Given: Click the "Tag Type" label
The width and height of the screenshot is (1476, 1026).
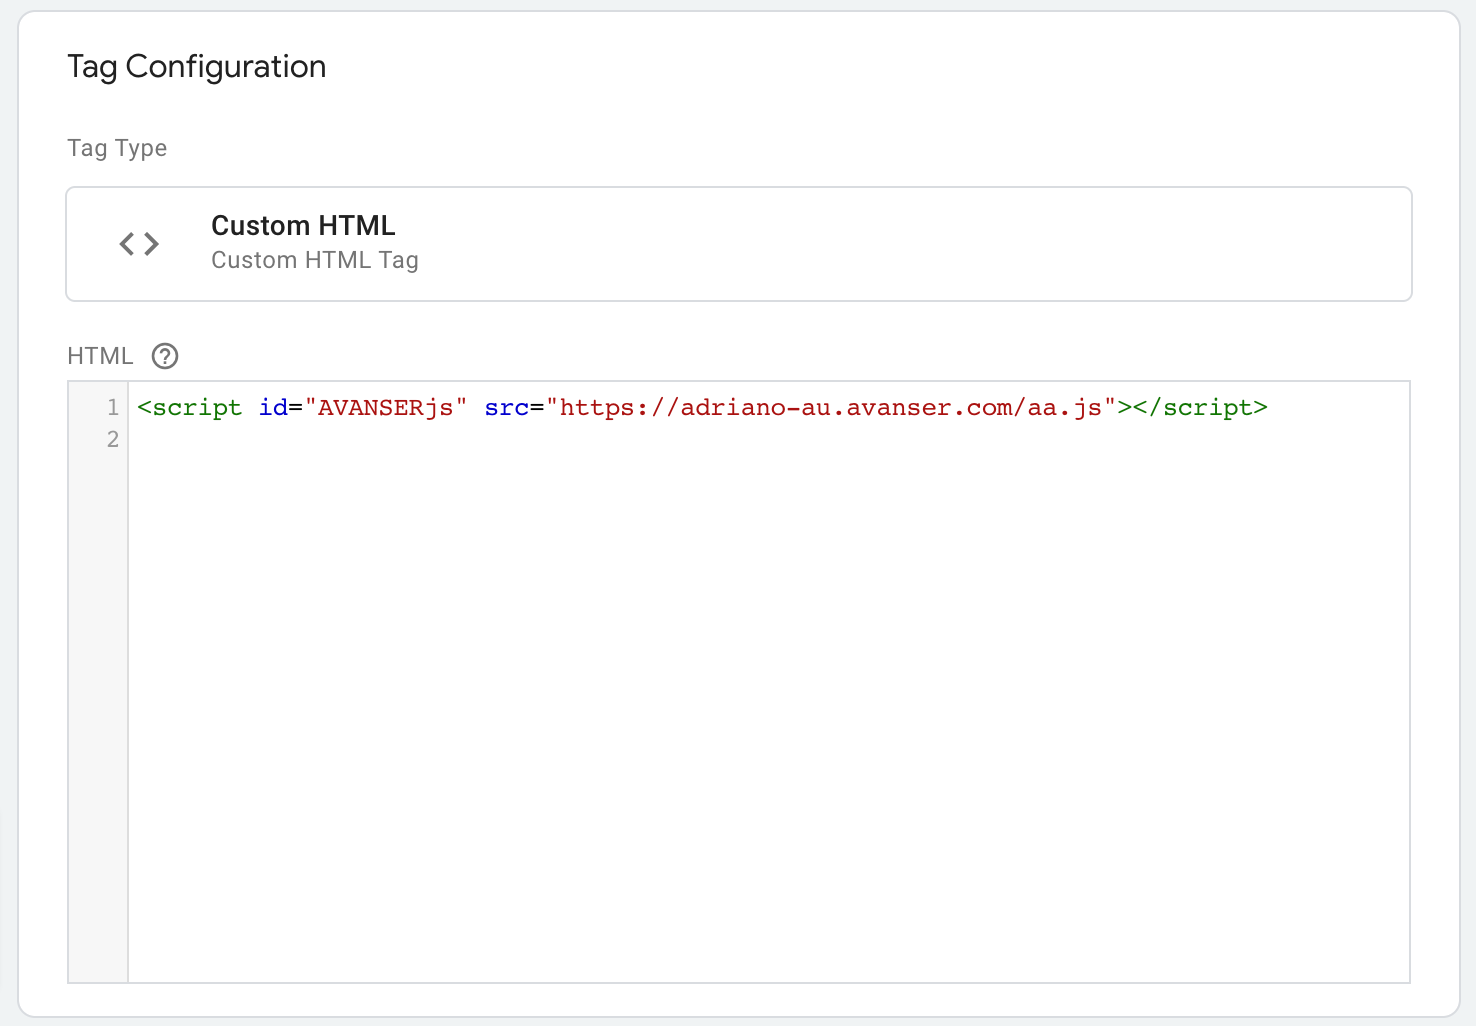Looking at the screenshot, I should pyautogui.click(x=117, y=148).
